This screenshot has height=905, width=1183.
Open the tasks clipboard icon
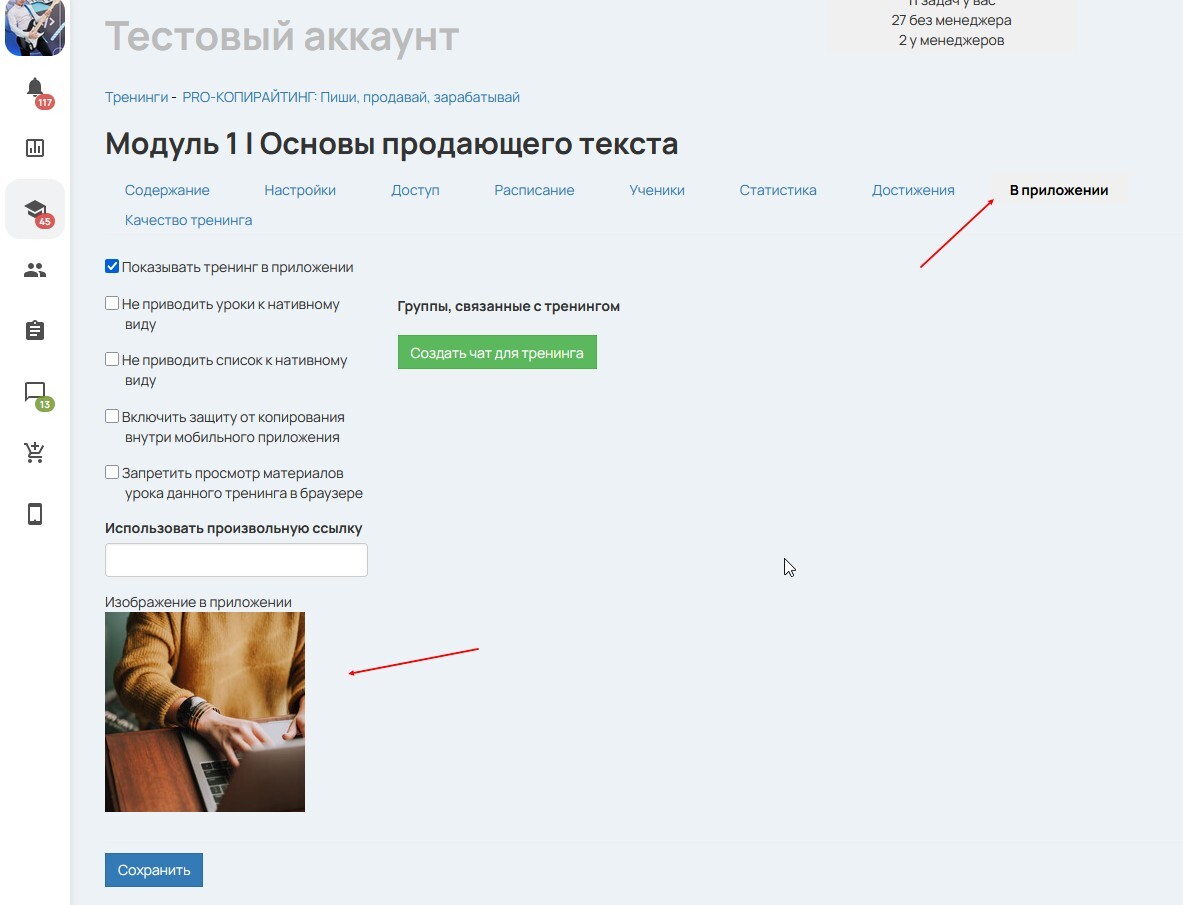point(35,331)
